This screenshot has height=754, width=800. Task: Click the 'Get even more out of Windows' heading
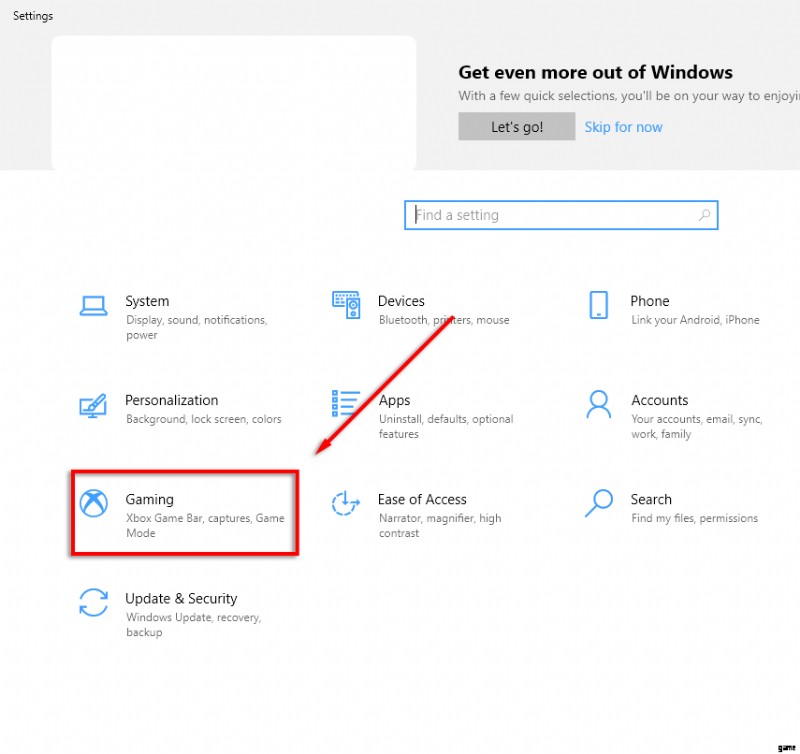pos(595,72)
